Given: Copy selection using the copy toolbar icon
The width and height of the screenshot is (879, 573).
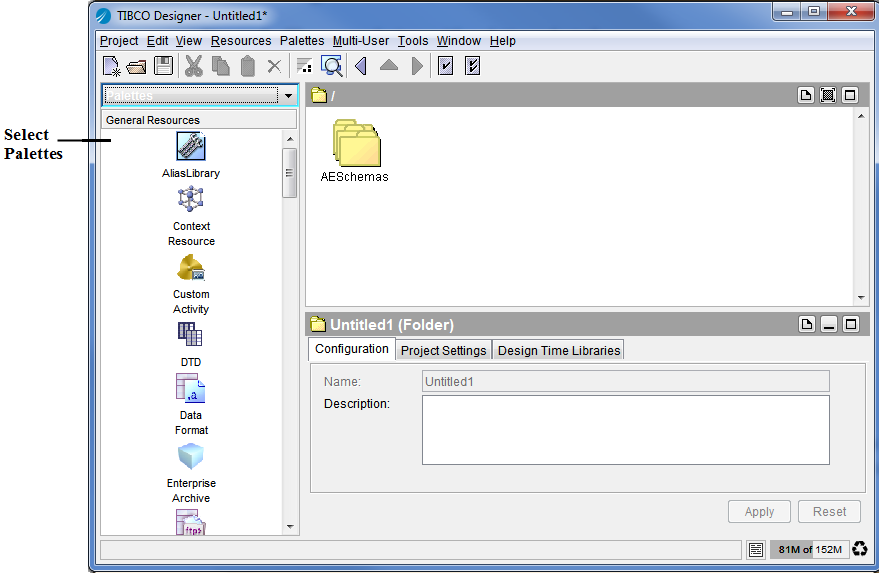Looking at the screenshot, I should [x=221, y=66].
